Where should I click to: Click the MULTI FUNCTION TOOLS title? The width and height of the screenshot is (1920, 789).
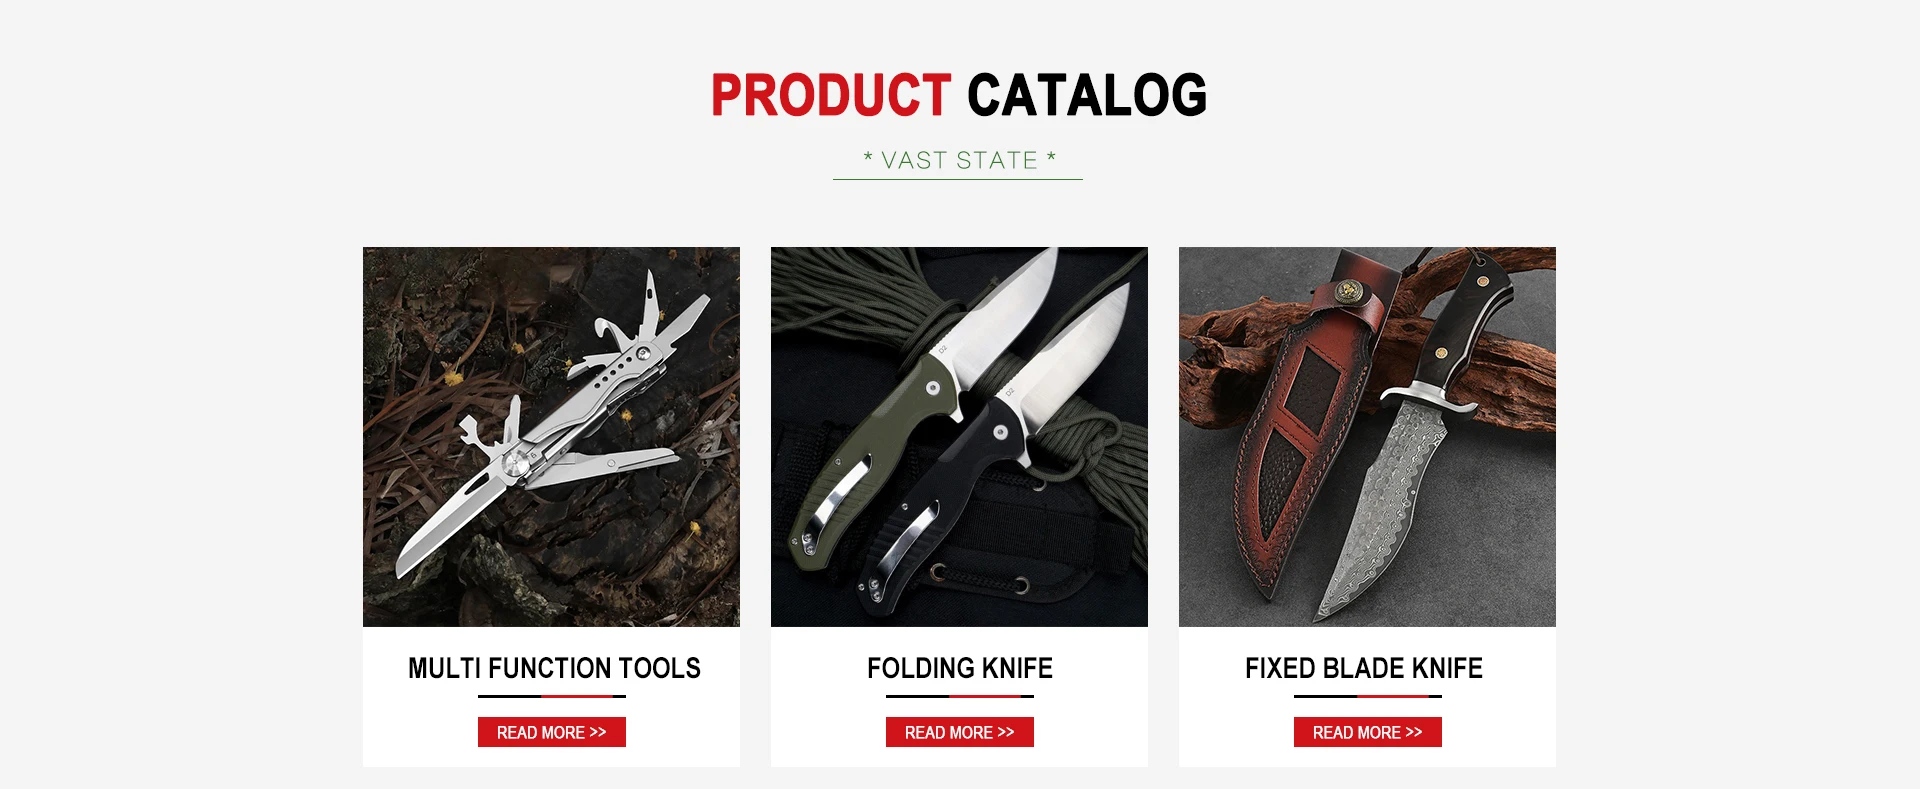(554, 668)
